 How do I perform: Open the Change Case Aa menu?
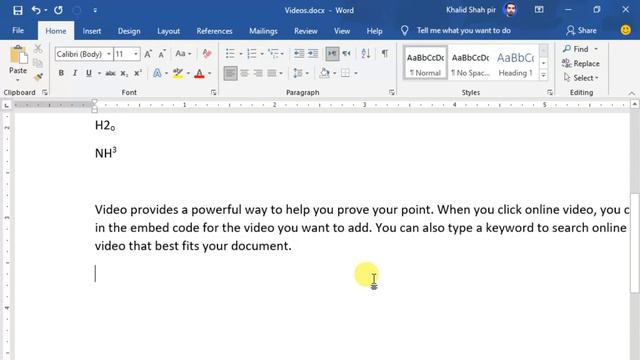pos(183,53)
